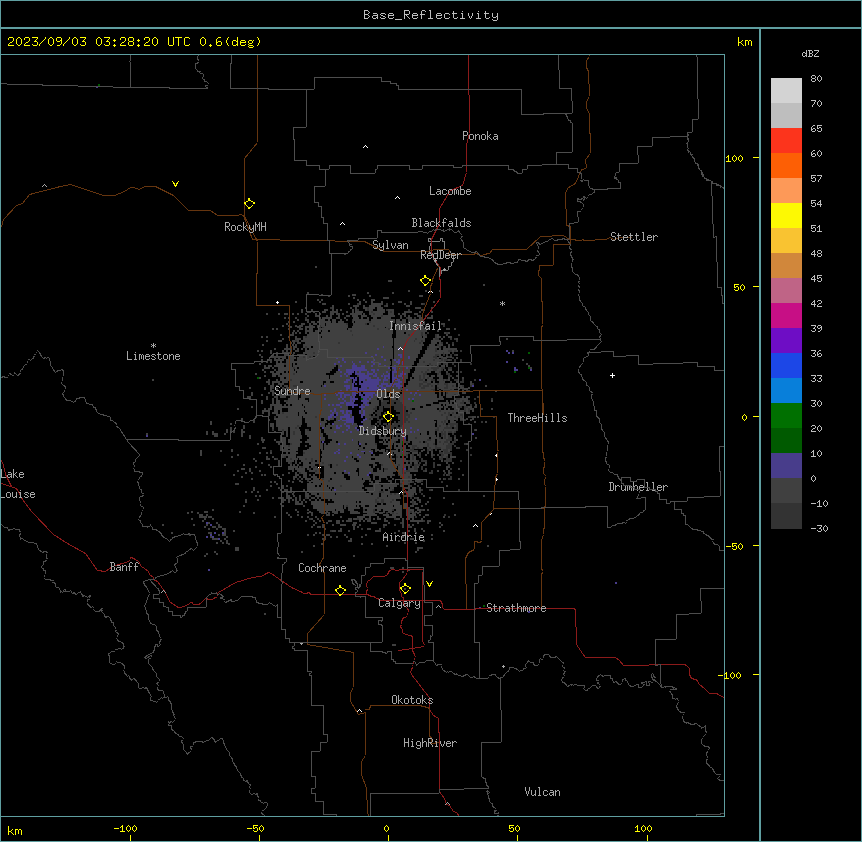Click the Lake Louise map label

[18, 484]
